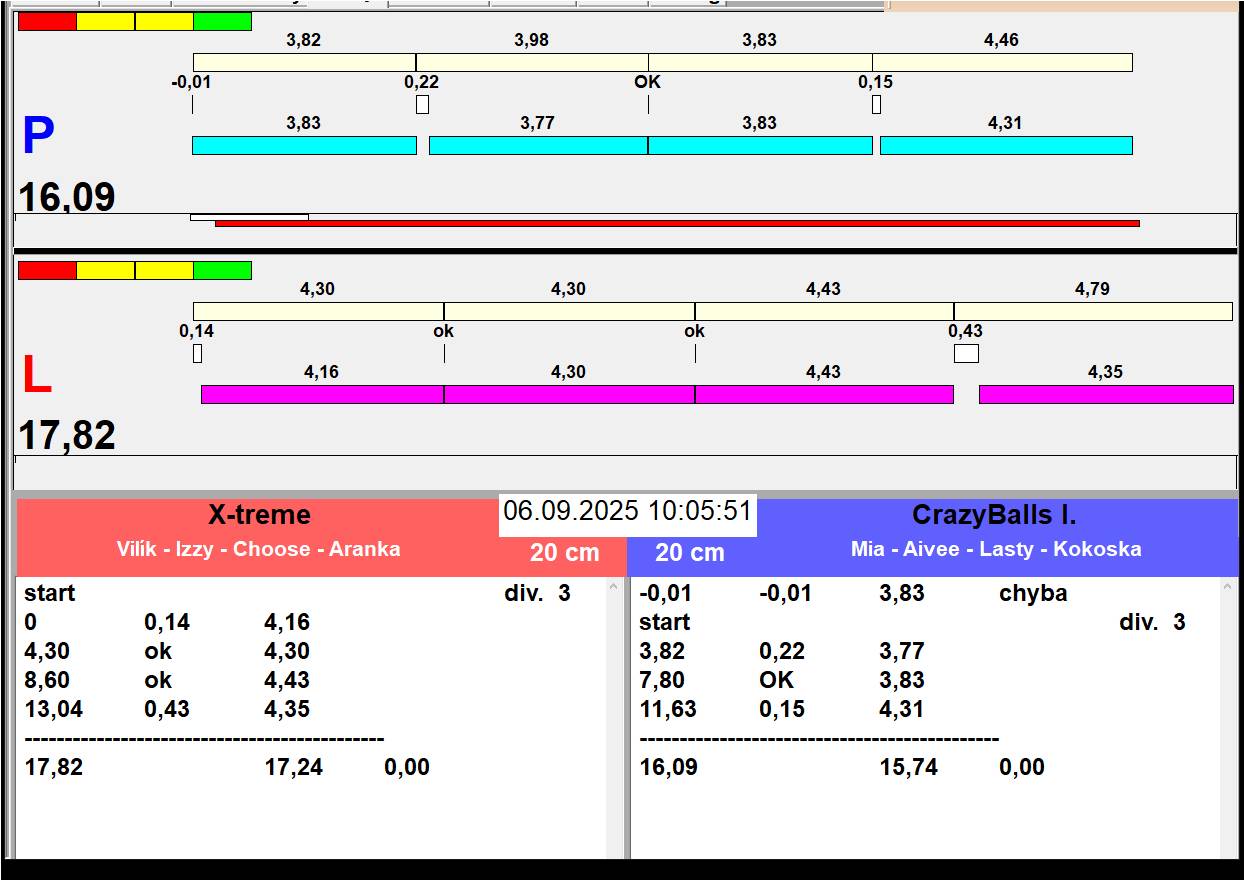
Task: Click the green start light in lane P
Action: click(222, 21)
